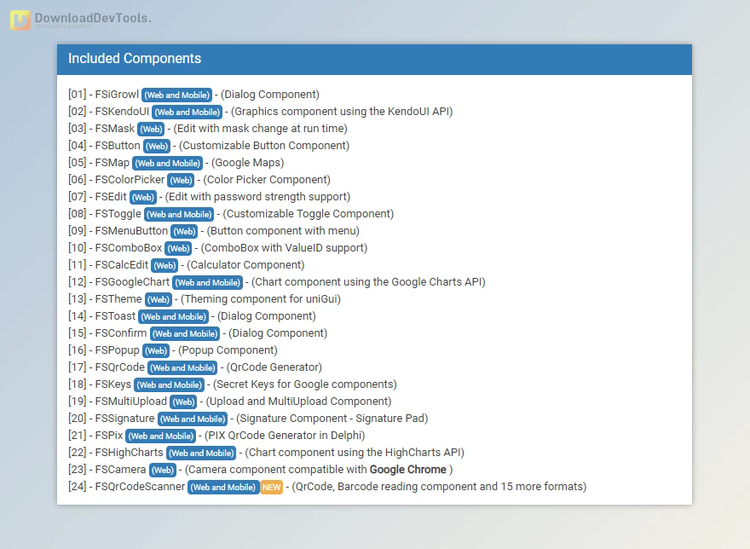Click the Web badge beside FSCalcEdit
750x549 pixels.
[165, 265]
